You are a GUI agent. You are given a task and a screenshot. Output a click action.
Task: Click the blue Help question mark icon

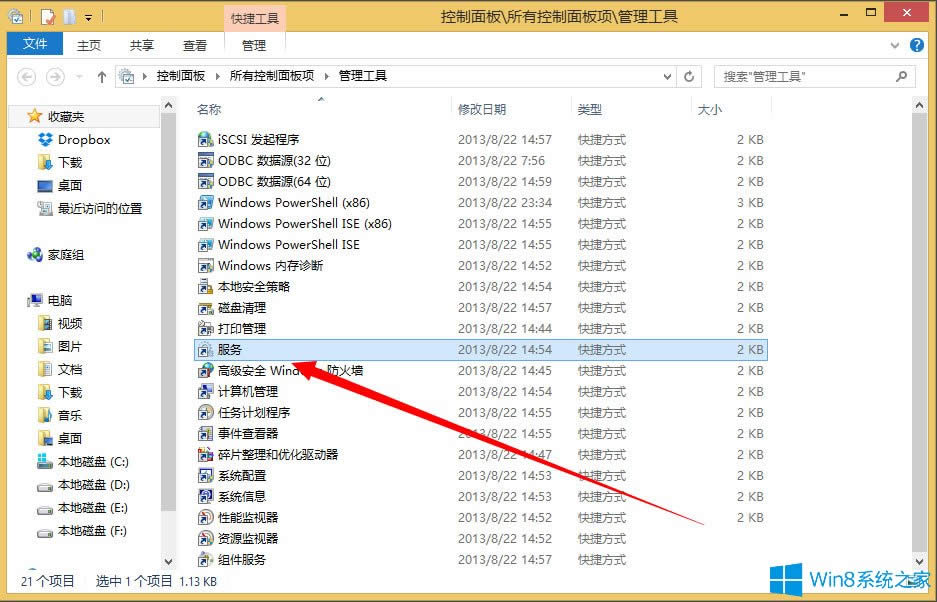(917, 44)
